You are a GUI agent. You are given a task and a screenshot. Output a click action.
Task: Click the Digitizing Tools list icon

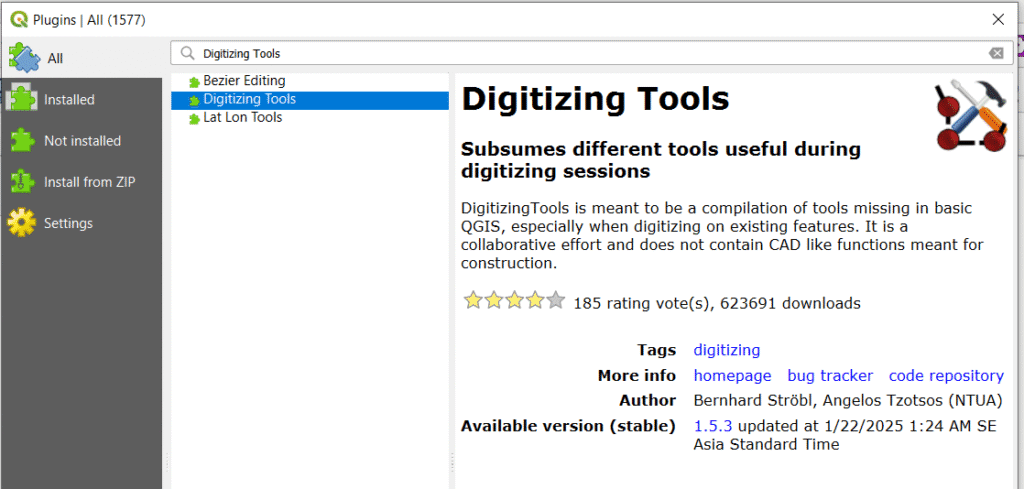pos(193,101)
